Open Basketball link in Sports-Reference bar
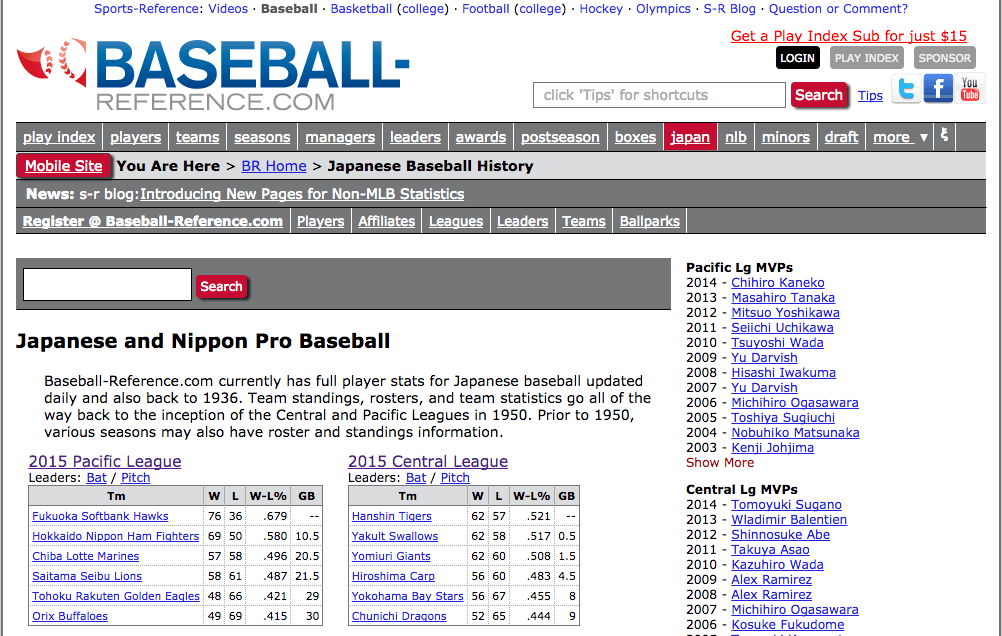 361,9
